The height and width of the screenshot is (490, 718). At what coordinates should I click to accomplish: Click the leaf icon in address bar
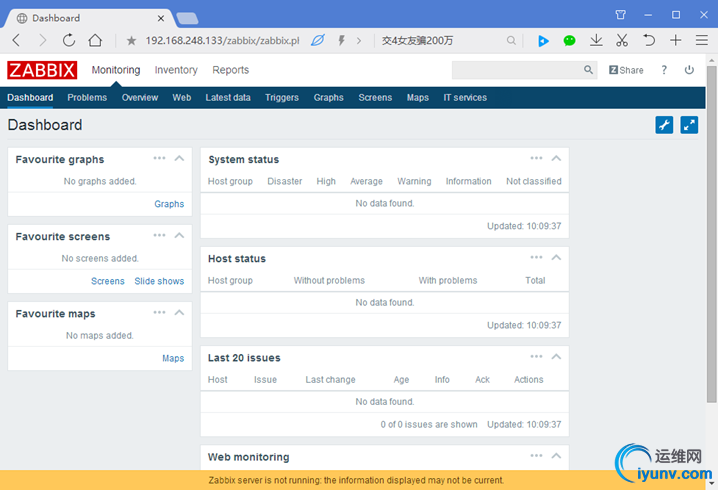[318, 40]
